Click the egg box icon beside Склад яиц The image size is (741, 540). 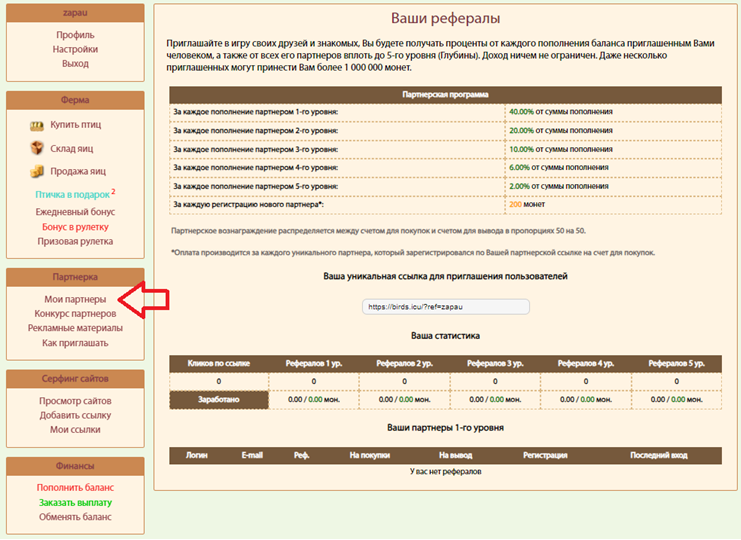[37, 148]
